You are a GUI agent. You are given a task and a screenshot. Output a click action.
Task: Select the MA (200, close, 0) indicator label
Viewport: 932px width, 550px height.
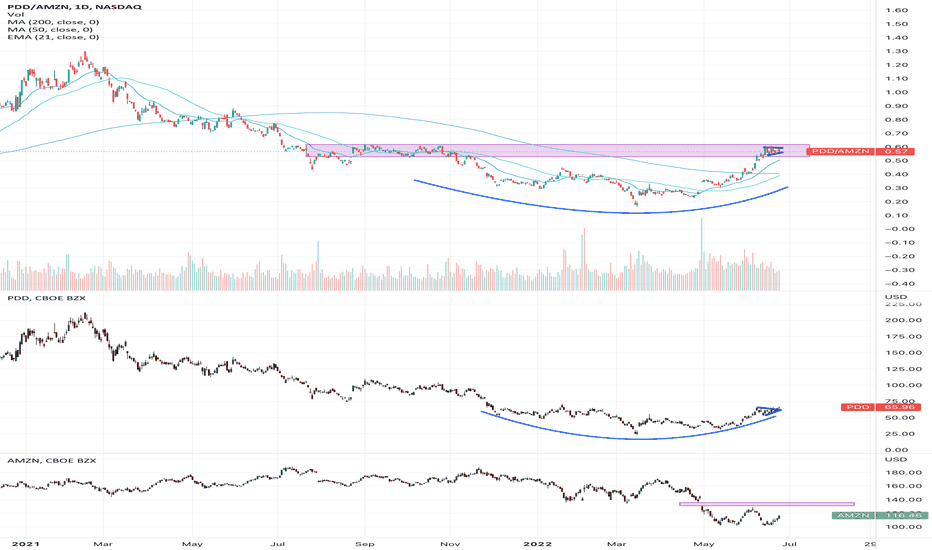pos(53,22)
